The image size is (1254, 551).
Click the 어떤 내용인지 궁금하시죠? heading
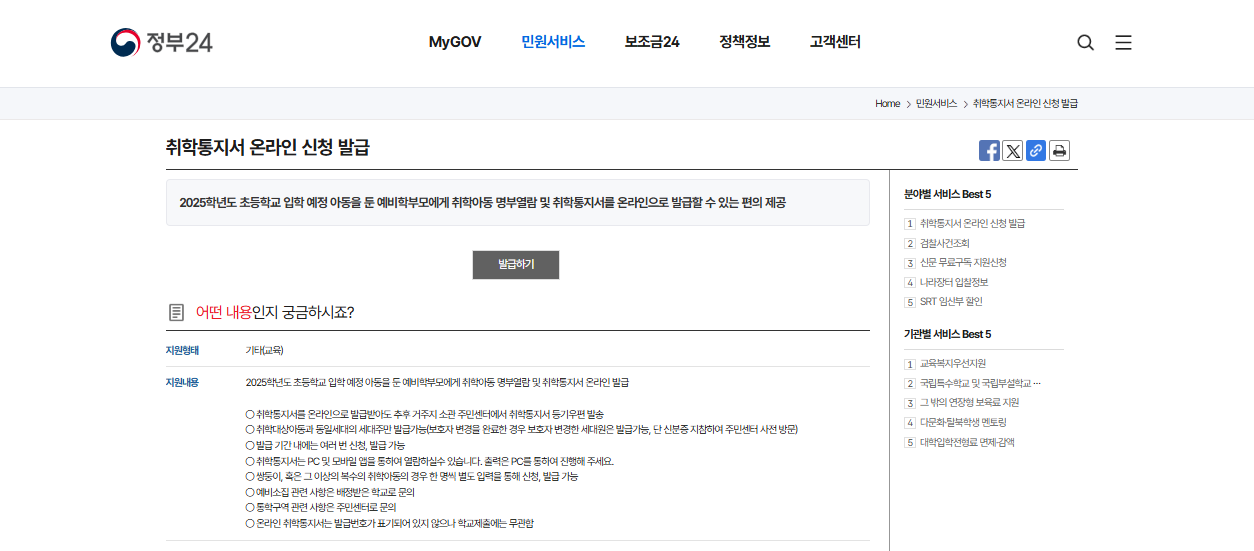coord(275,312)
